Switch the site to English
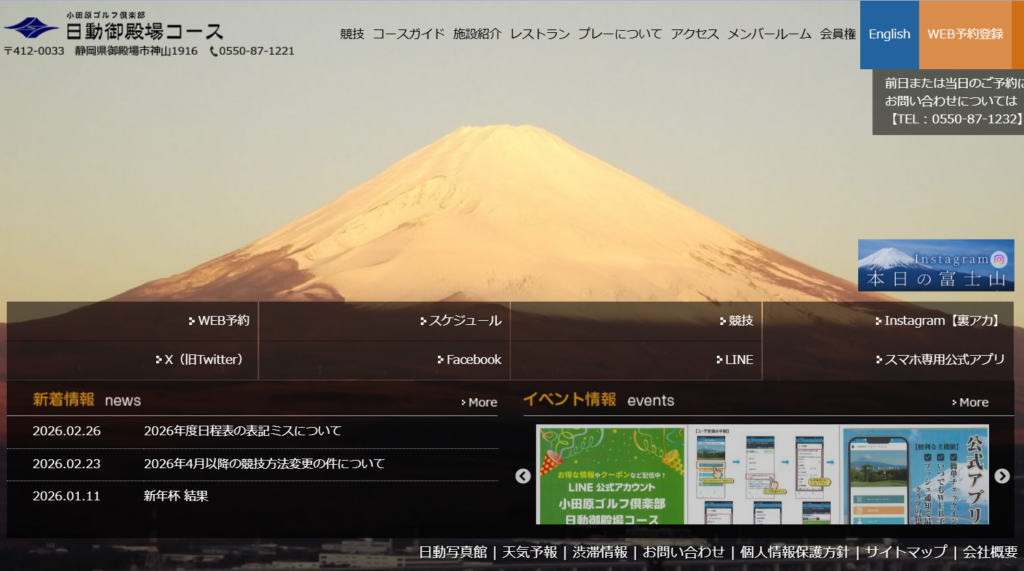The image size is (1024, 571). coord(889,34)
